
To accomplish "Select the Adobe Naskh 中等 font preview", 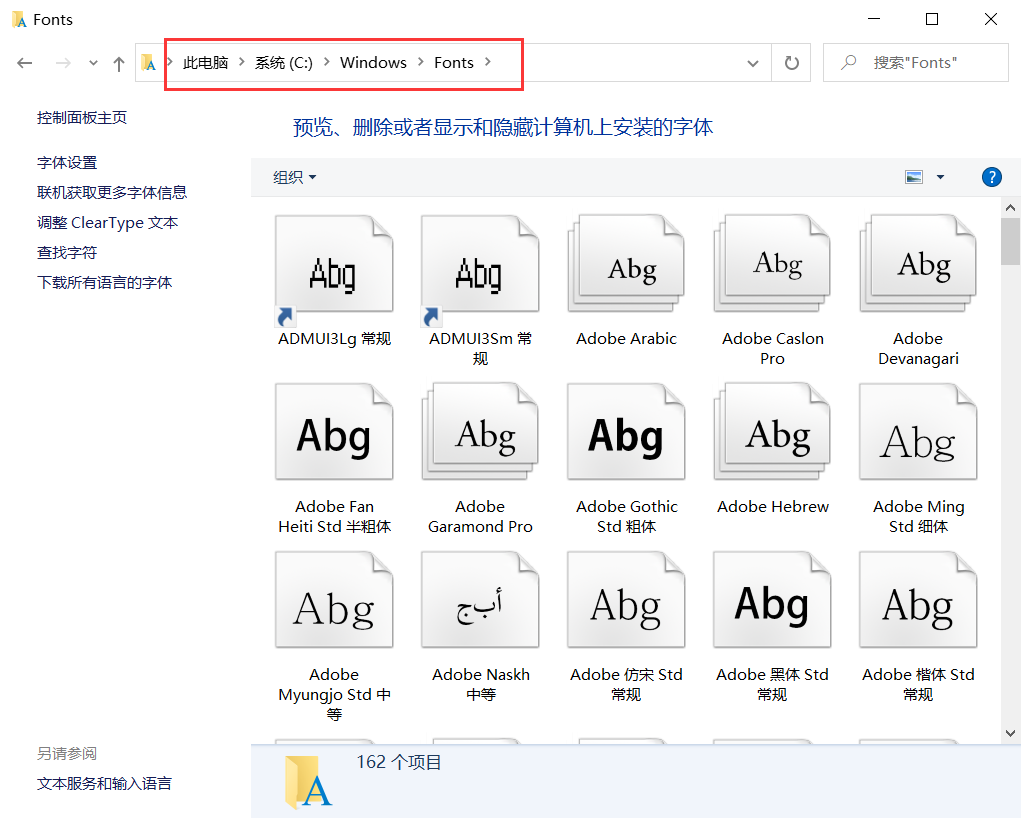I will tap(480, 600).
